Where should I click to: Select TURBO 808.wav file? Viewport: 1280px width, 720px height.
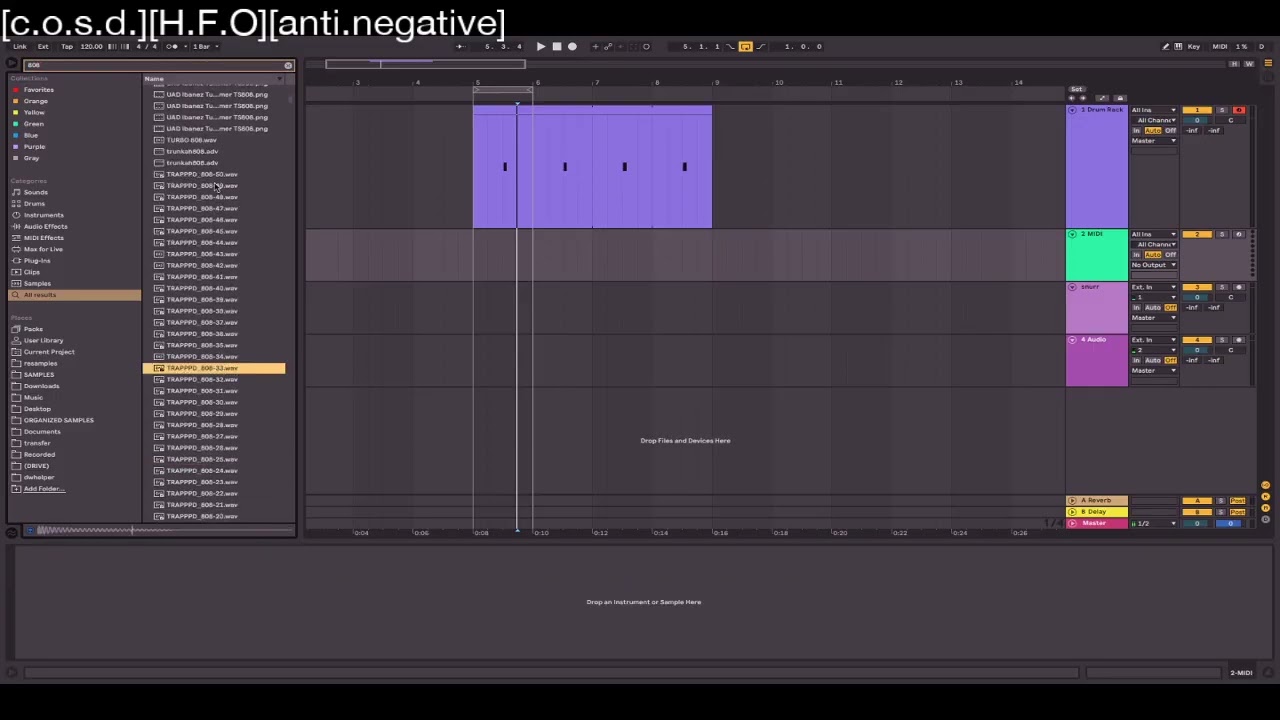tap(191, 140)
